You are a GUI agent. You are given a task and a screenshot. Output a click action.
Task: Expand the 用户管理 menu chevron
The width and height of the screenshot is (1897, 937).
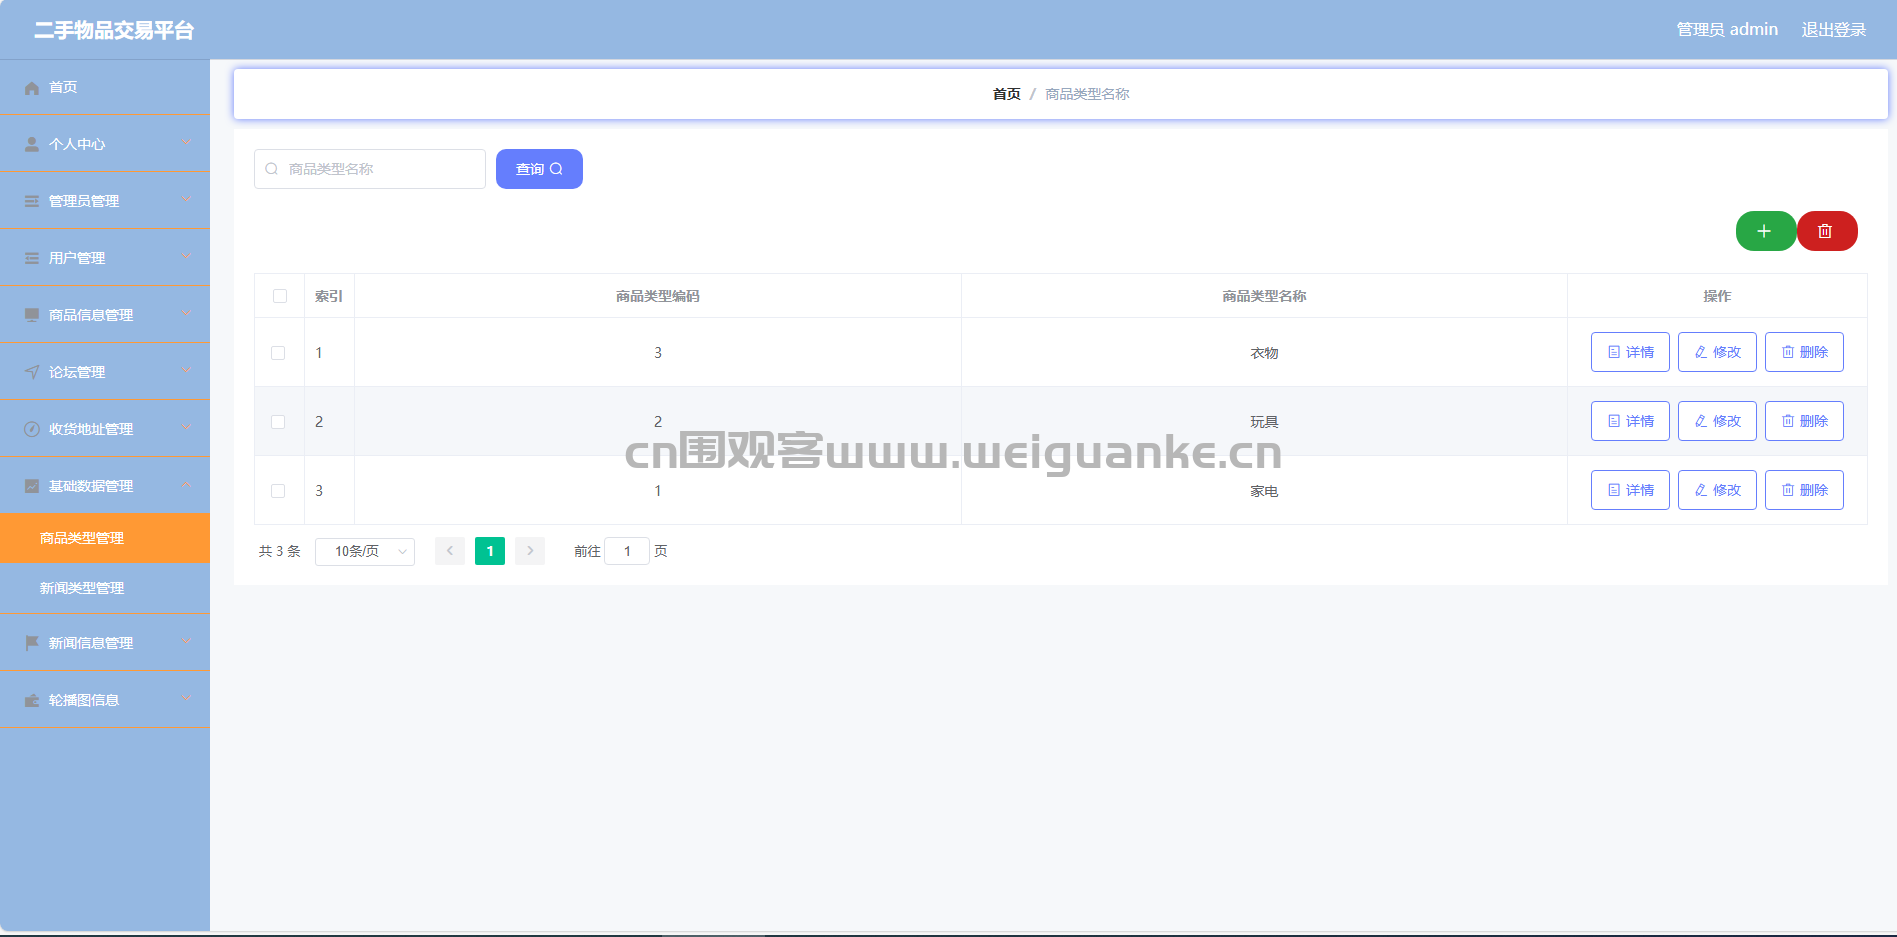click(x=186, y=257)
